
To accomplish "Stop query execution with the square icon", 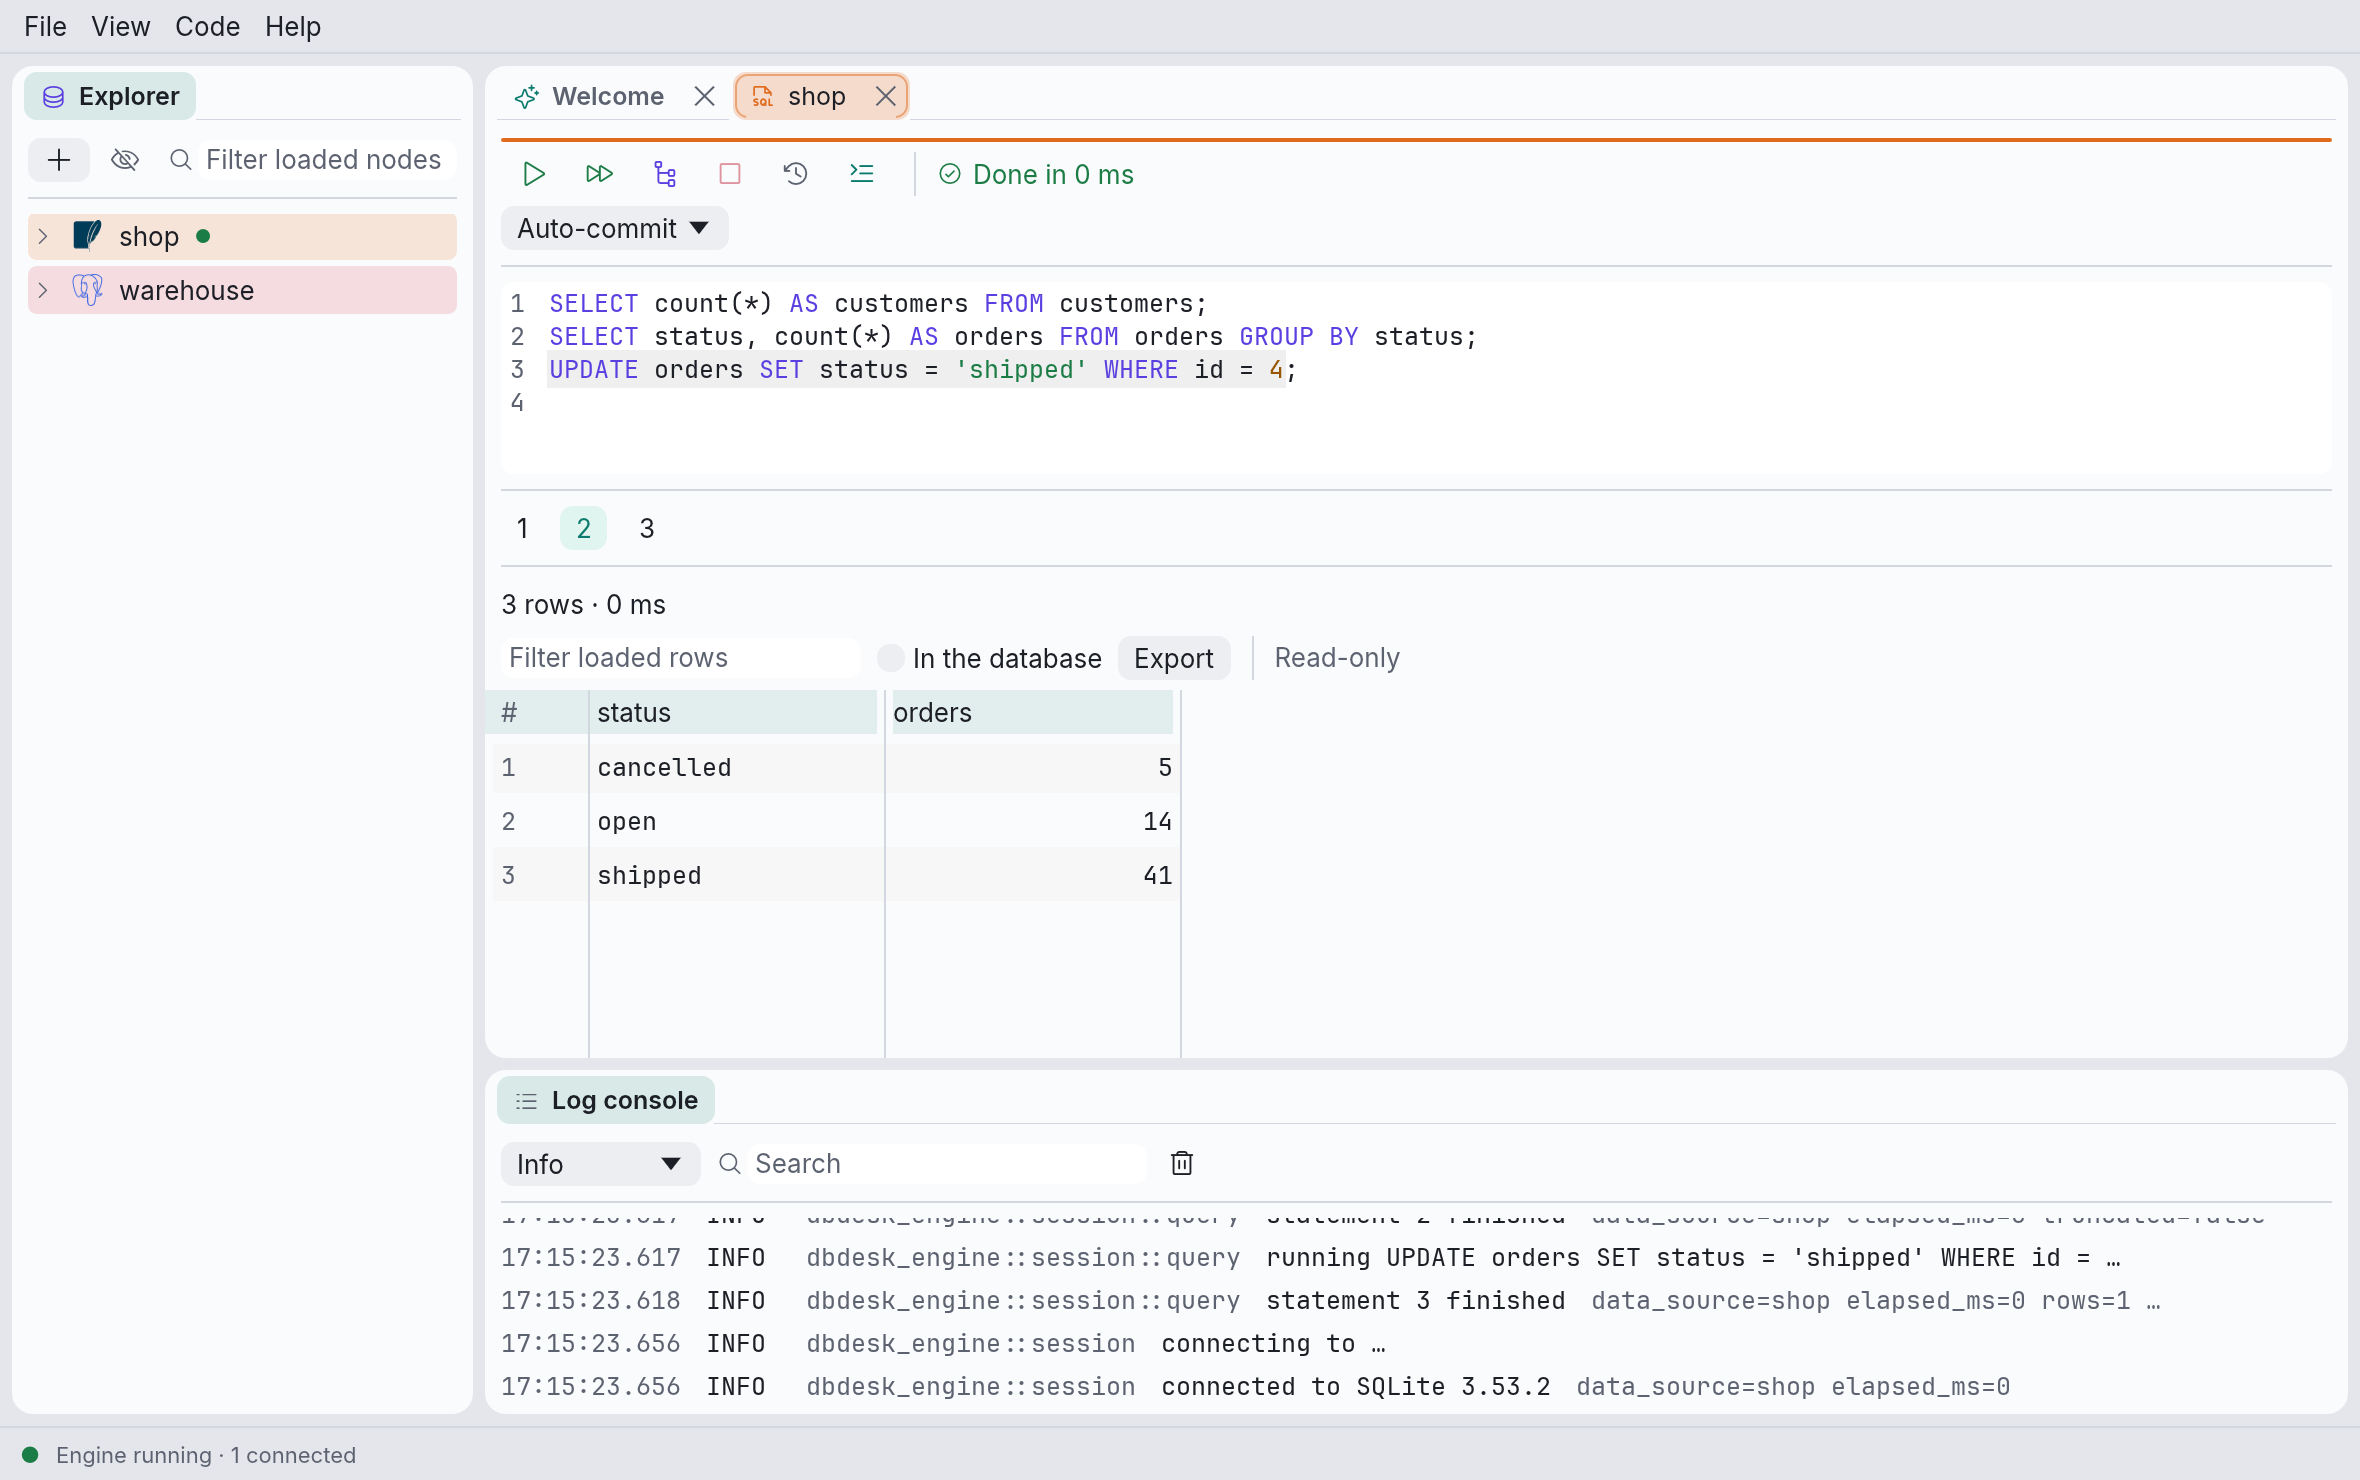I will pyautogui.click(x=730, y=174).
